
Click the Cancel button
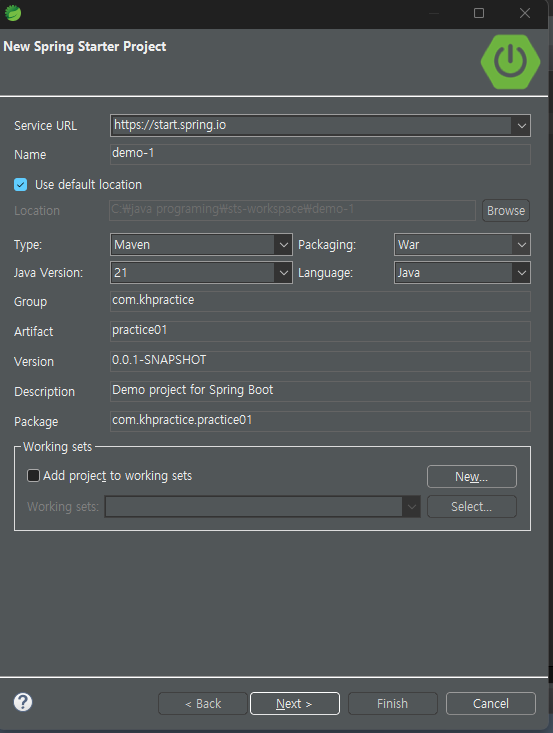click(x=491, y=704)
